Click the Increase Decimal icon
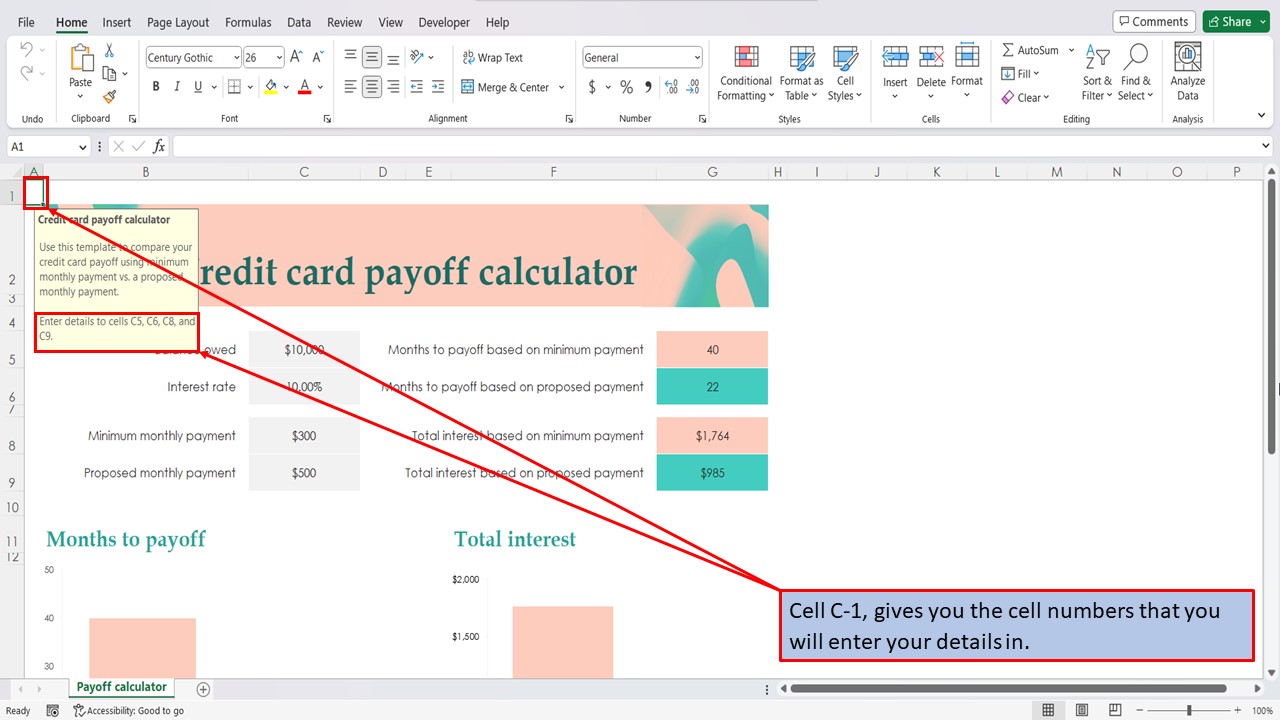 click(x=669, y=87)
